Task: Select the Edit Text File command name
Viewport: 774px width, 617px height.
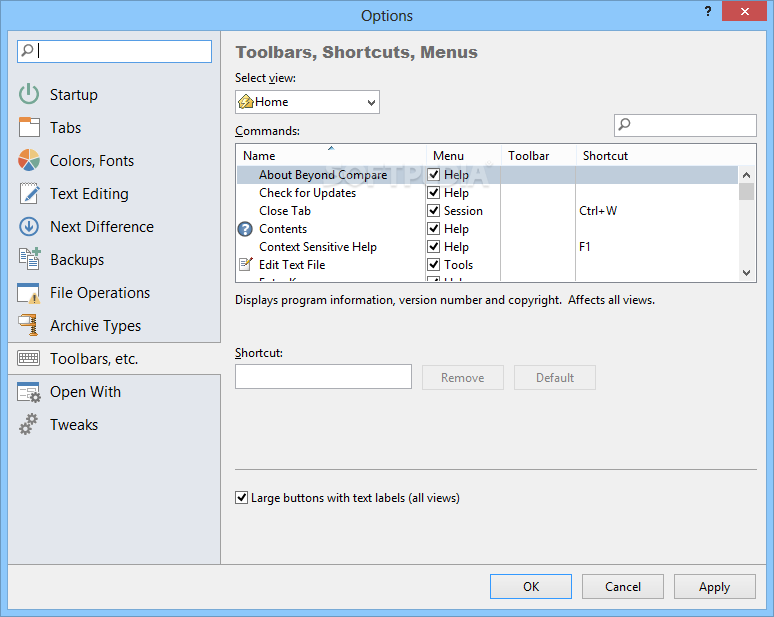Action: tap(292, 265)
